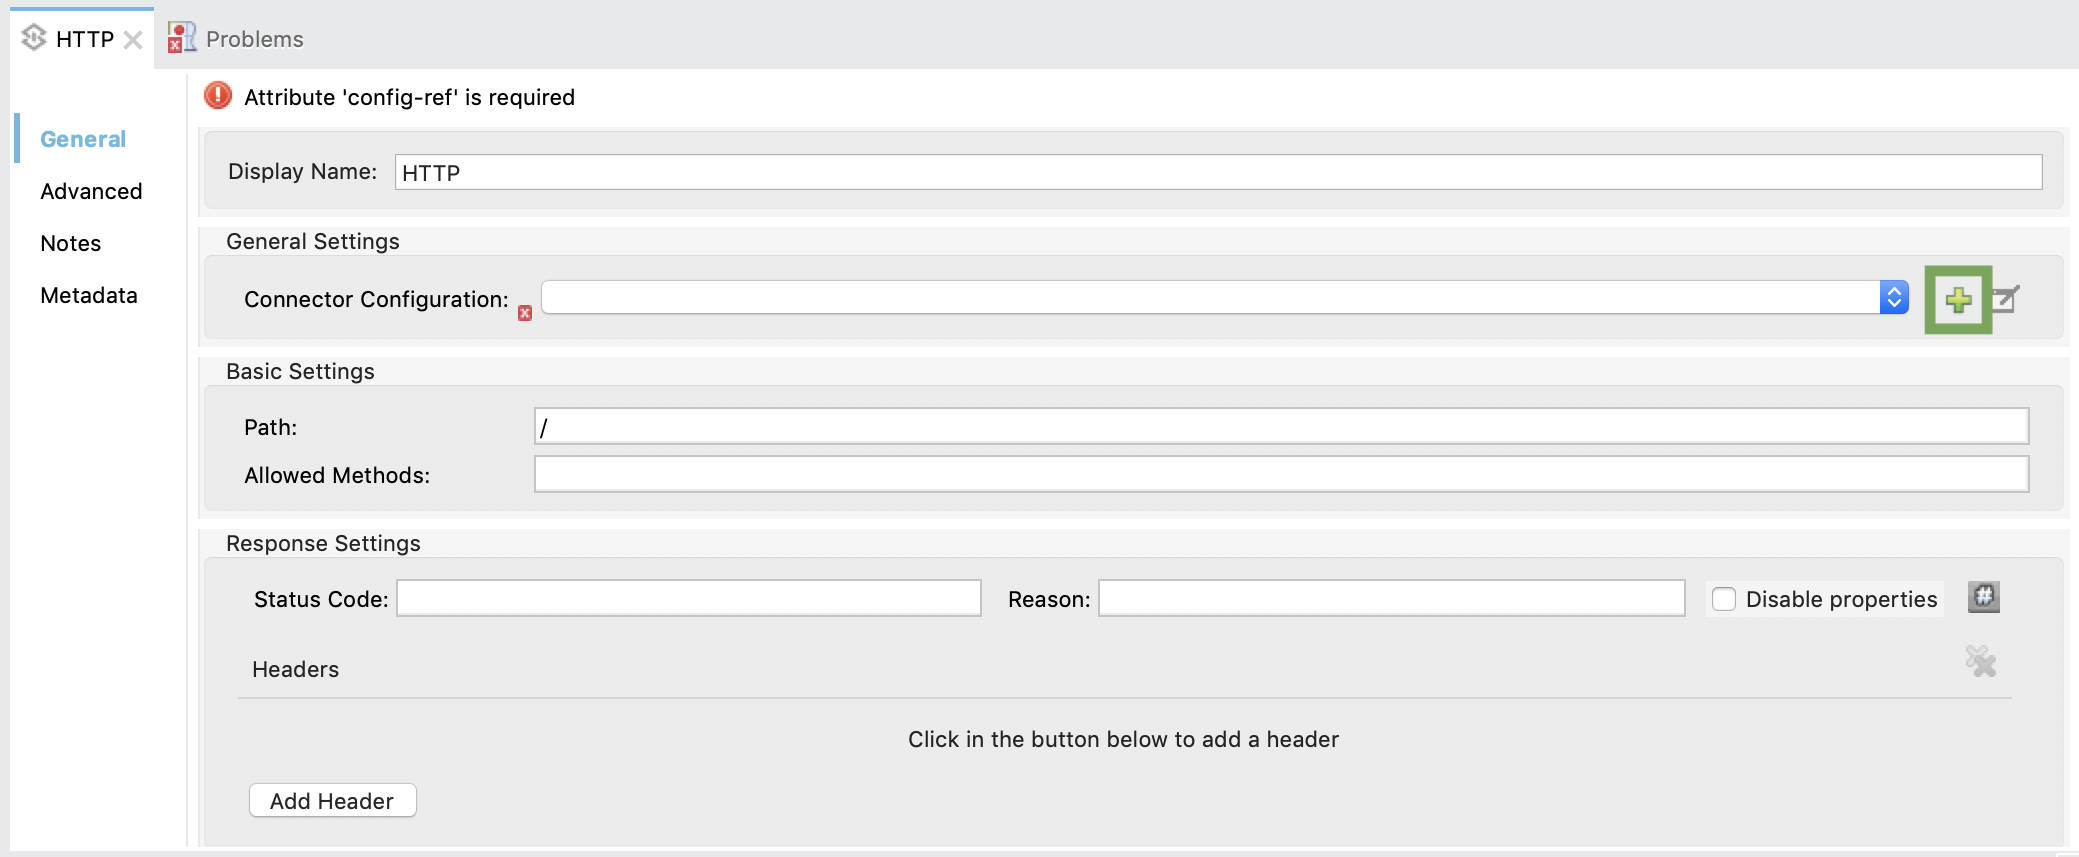Select the Advanced section
The height and width of the screenshot is (857, 2079).
tap(91, 191)
